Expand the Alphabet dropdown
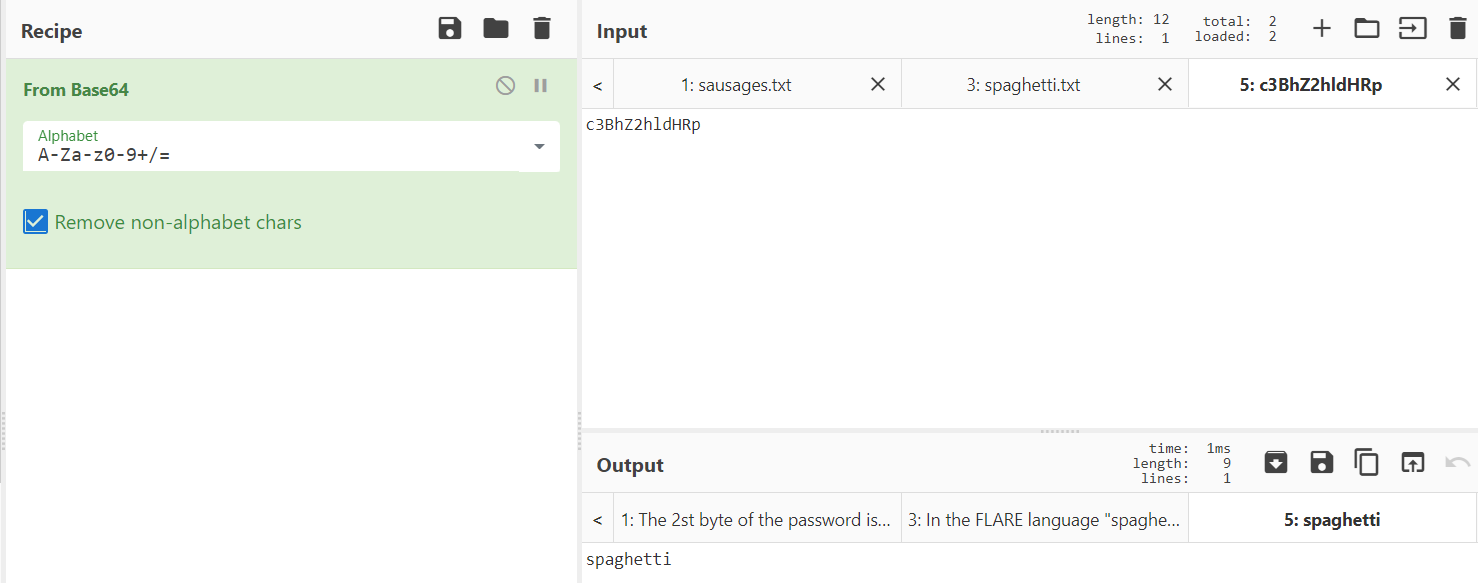 point(539,147)
